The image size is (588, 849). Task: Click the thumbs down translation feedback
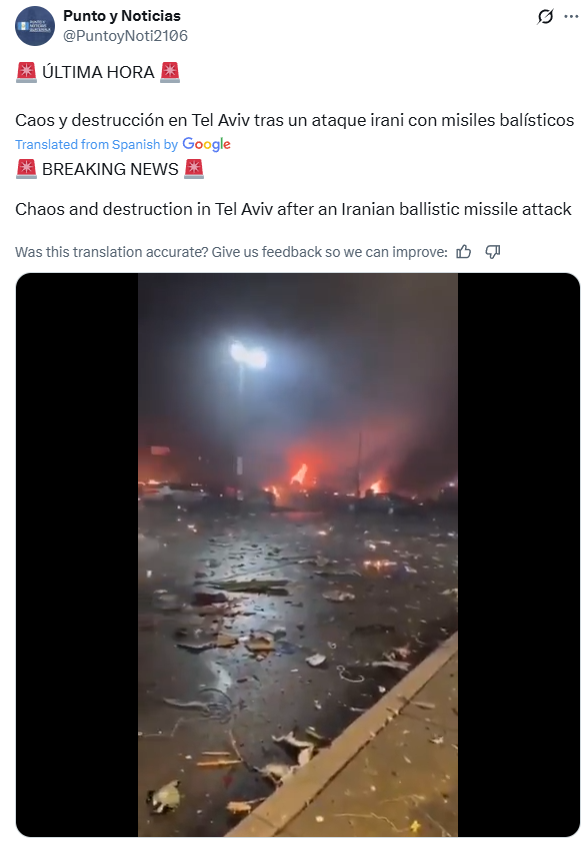(x=493, y=252)
